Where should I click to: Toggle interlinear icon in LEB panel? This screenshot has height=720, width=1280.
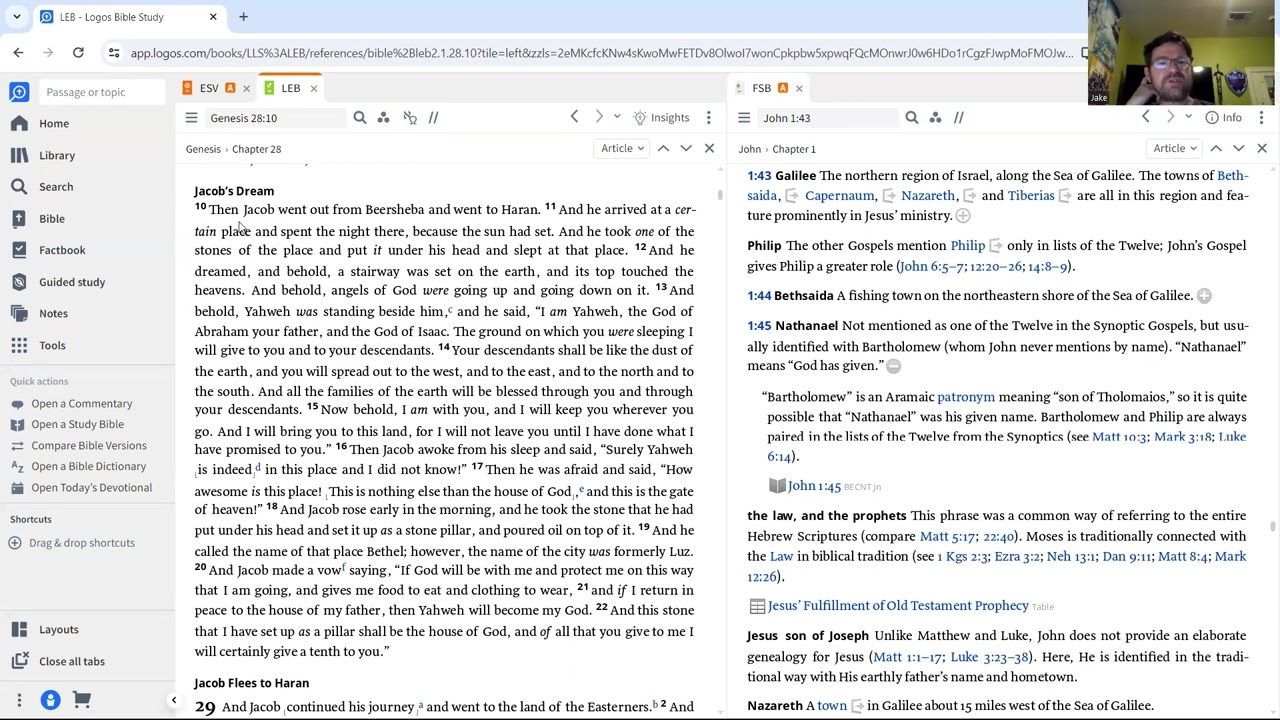[410, 118]
